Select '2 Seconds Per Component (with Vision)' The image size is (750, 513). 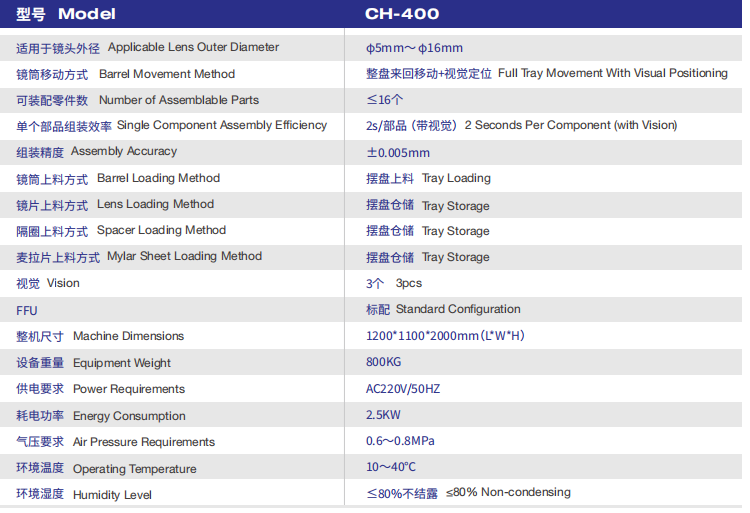click(571, 125)
